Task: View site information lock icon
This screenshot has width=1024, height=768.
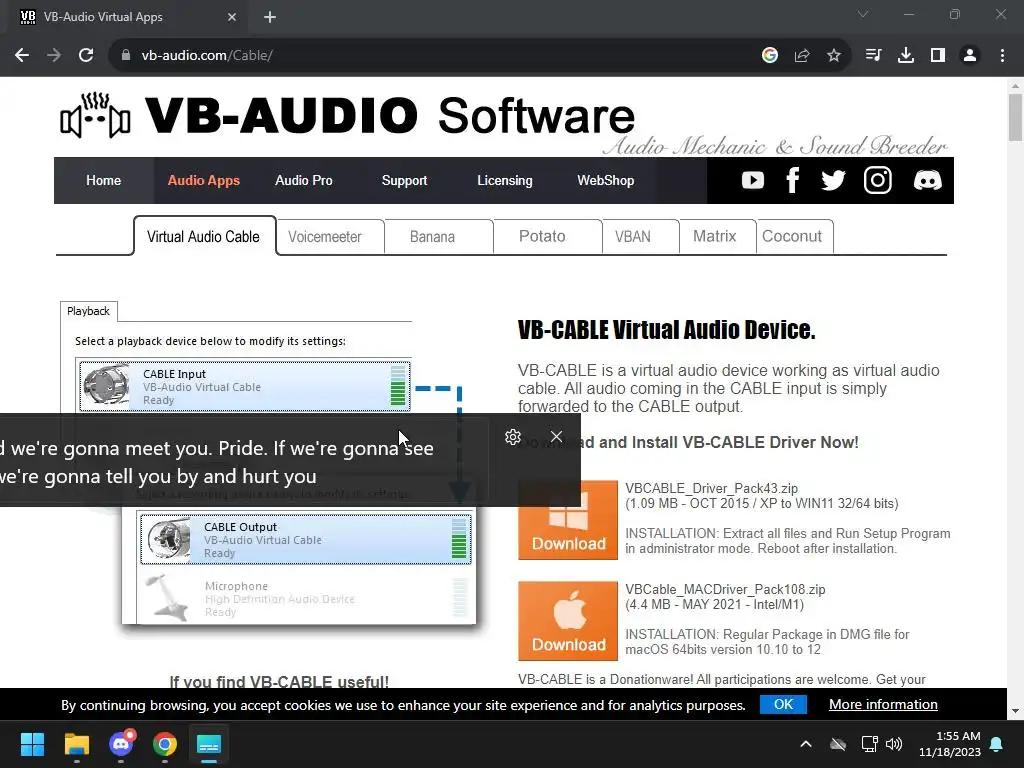Action: tap(126, 56)
